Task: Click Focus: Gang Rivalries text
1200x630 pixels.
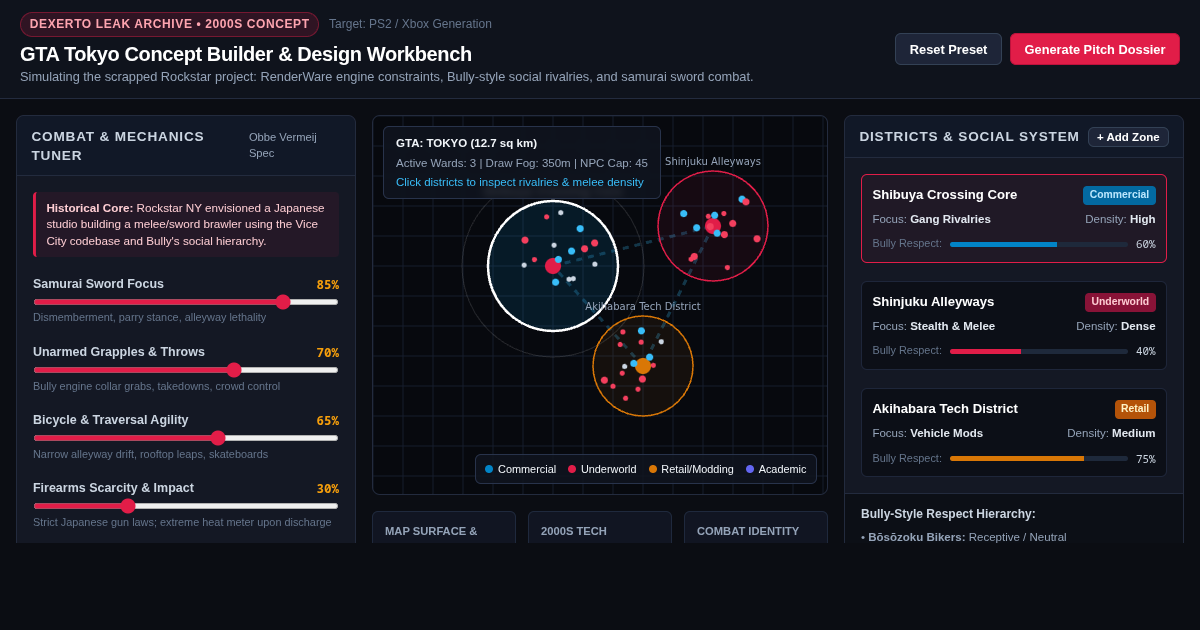Action: (931, 219)
